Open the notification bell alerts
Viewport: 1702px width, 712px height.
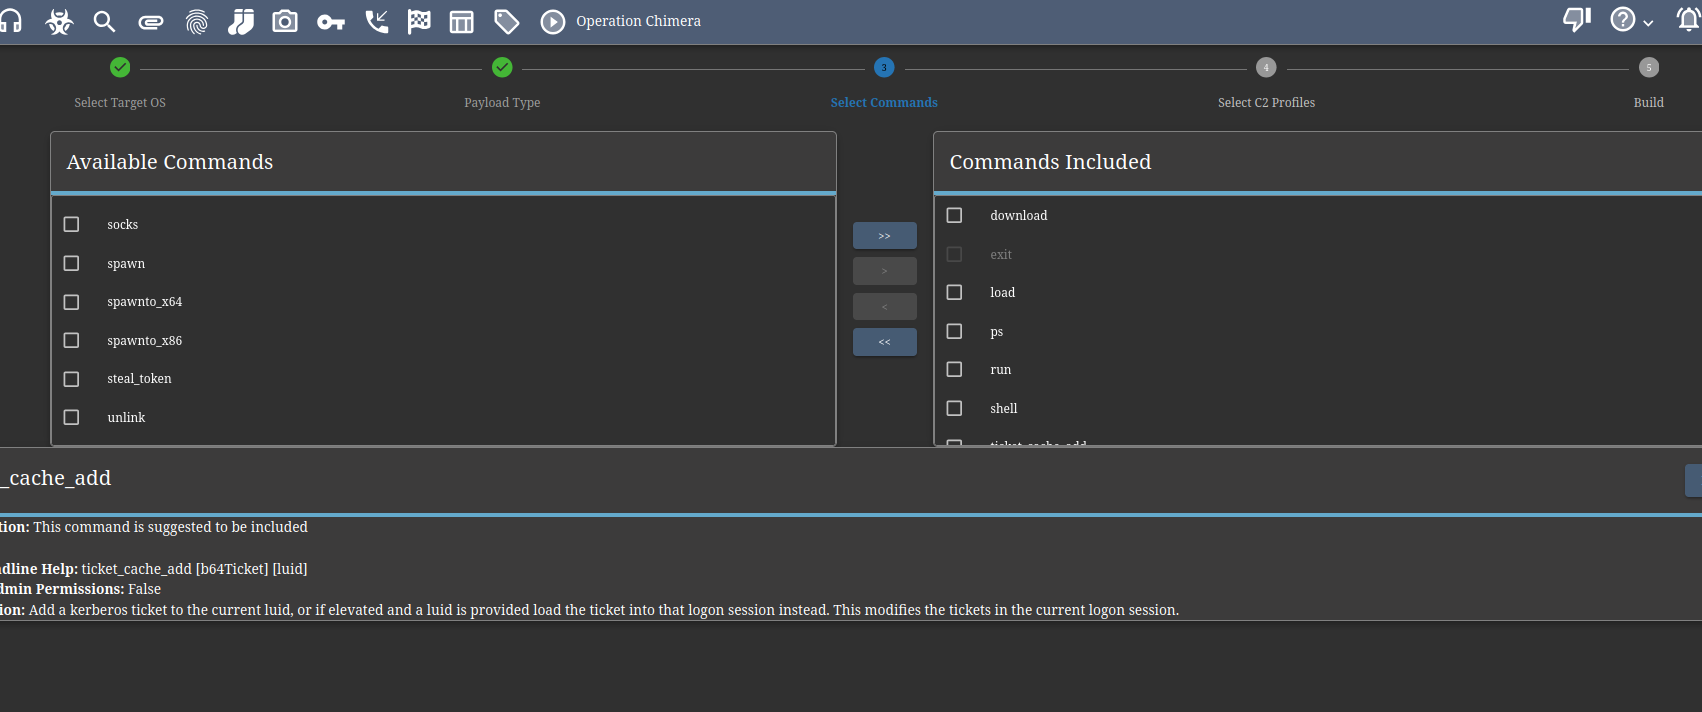click(1688, 19)
